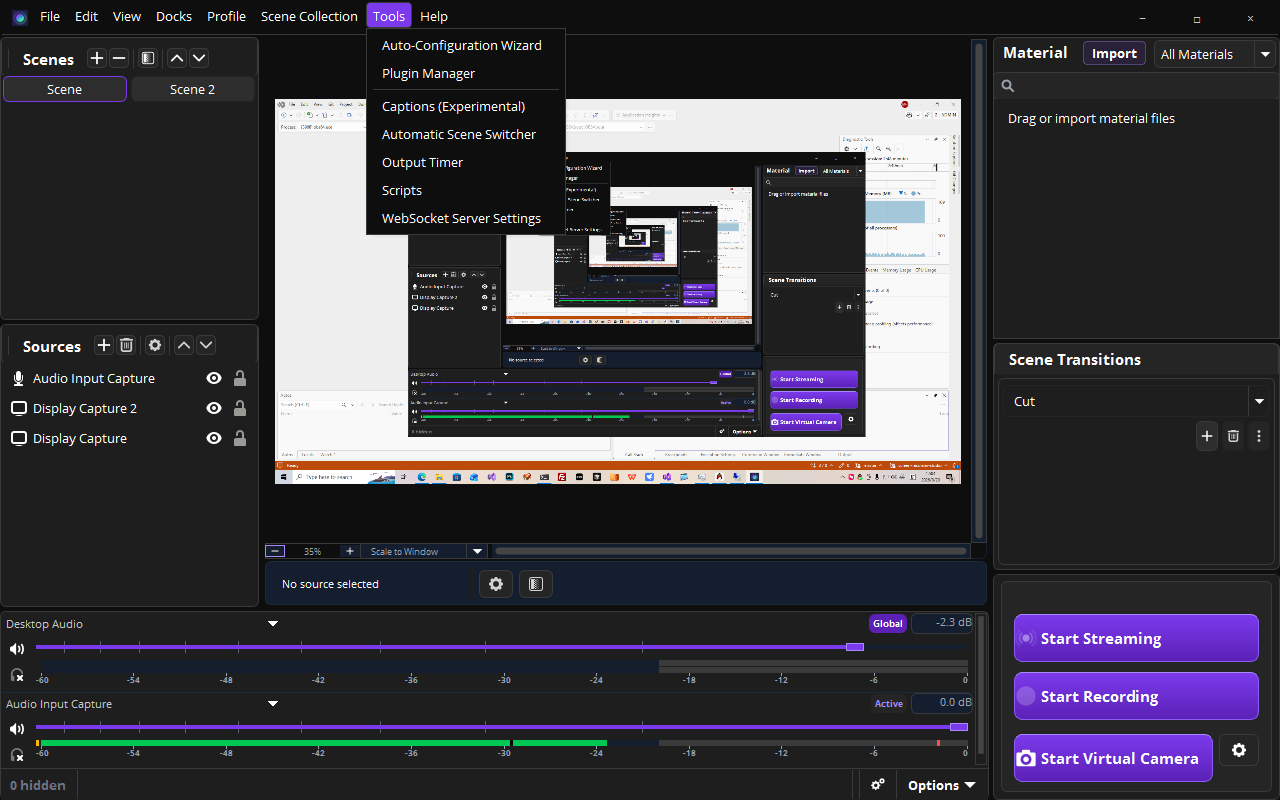Add a scene transition with plus icon
The image size is (1280, 800).
click(1207, 436)
